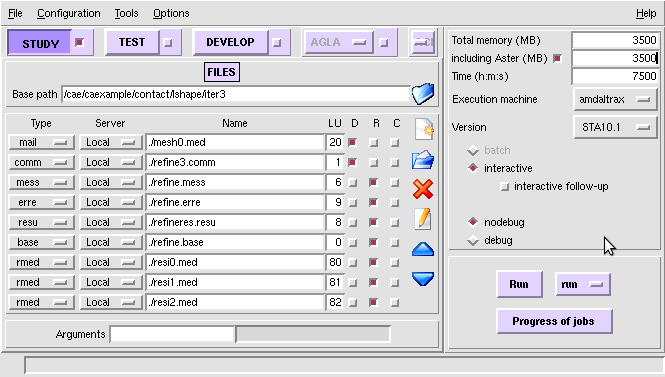665x377 pixels.
Task: Switch to the DEVELOP tab
Action: tap(230, 42)
